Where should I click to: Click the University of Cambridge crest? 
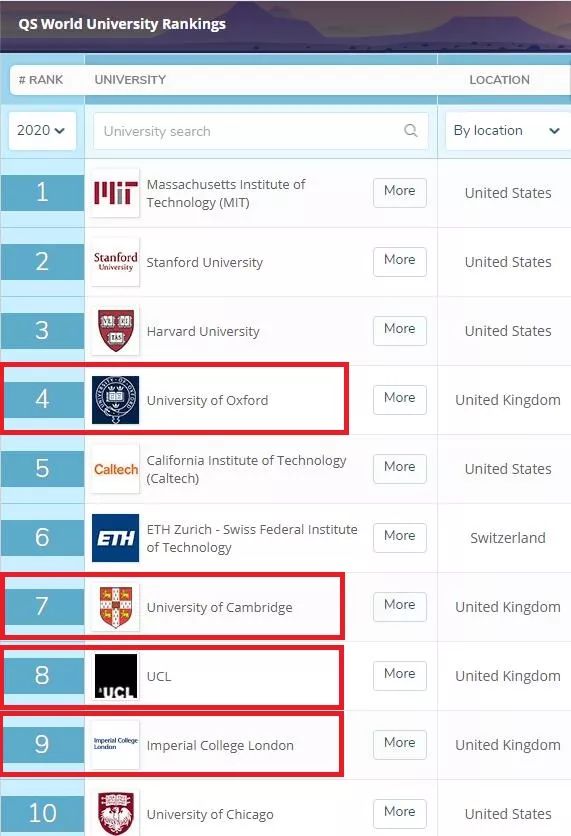point(116,607)
